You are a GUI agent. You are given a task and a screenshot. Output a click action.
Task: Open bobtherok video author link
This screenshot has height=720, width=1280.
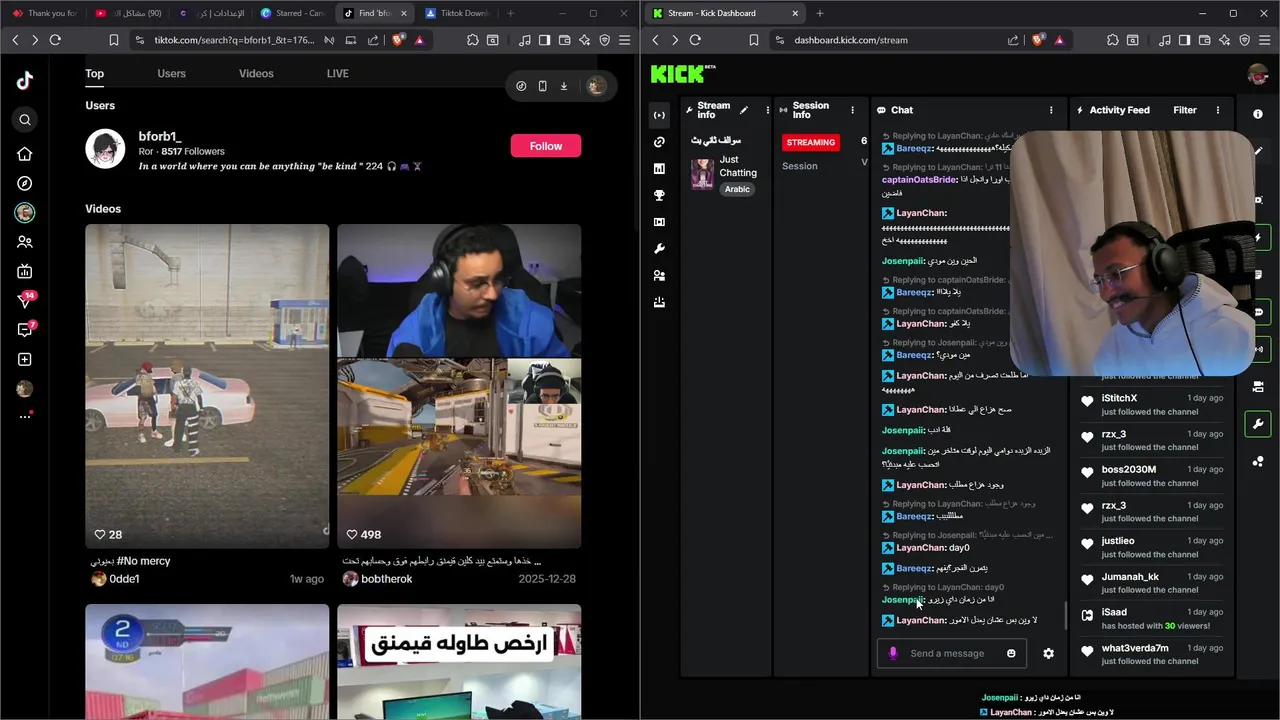[386, 579]
